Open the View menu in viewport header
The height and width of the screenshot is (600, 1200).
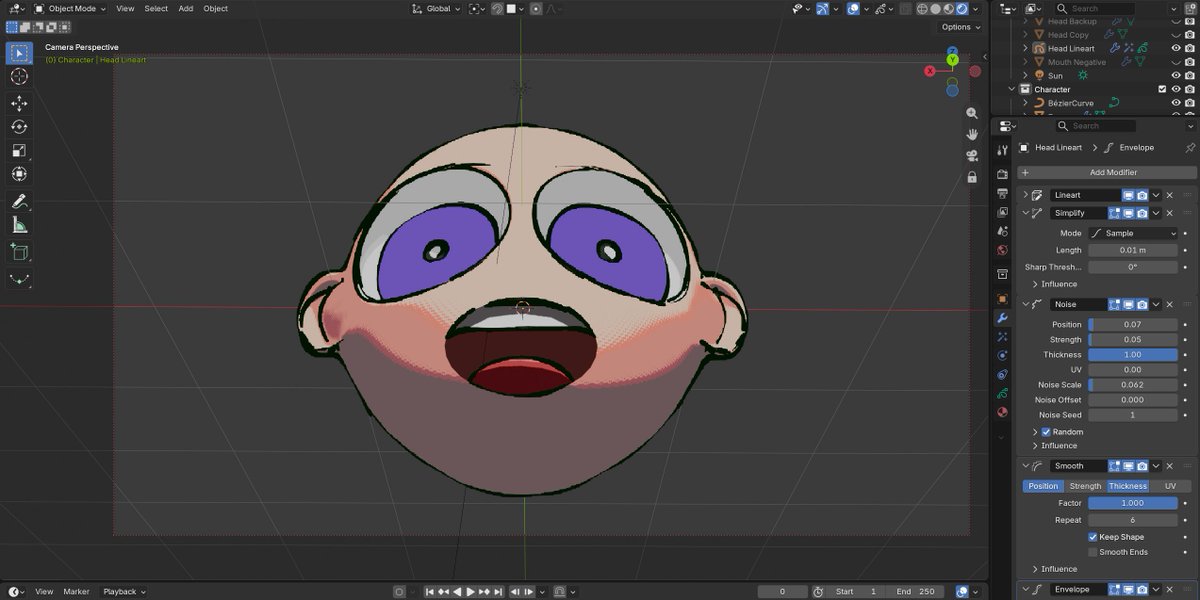(125, 9)
